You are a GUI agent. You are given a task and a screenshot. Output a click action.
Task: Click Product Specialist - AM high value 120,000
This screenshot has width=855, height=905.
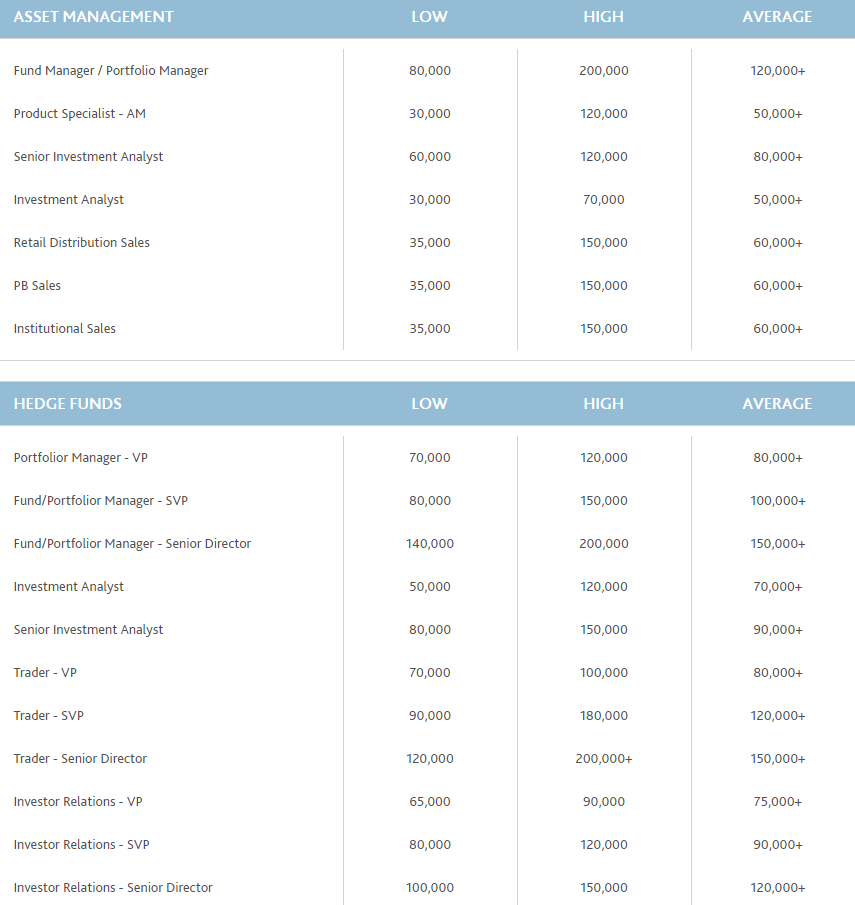(604, 114)
